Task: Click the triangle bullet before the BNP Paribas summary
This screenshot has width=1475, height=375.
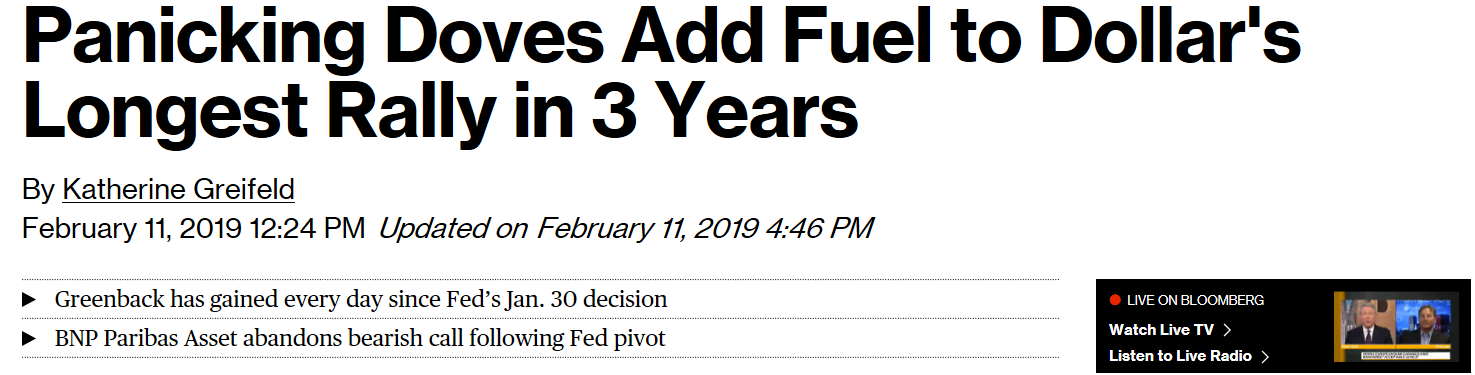Action: pyautogui.click(x=29, y=339)
